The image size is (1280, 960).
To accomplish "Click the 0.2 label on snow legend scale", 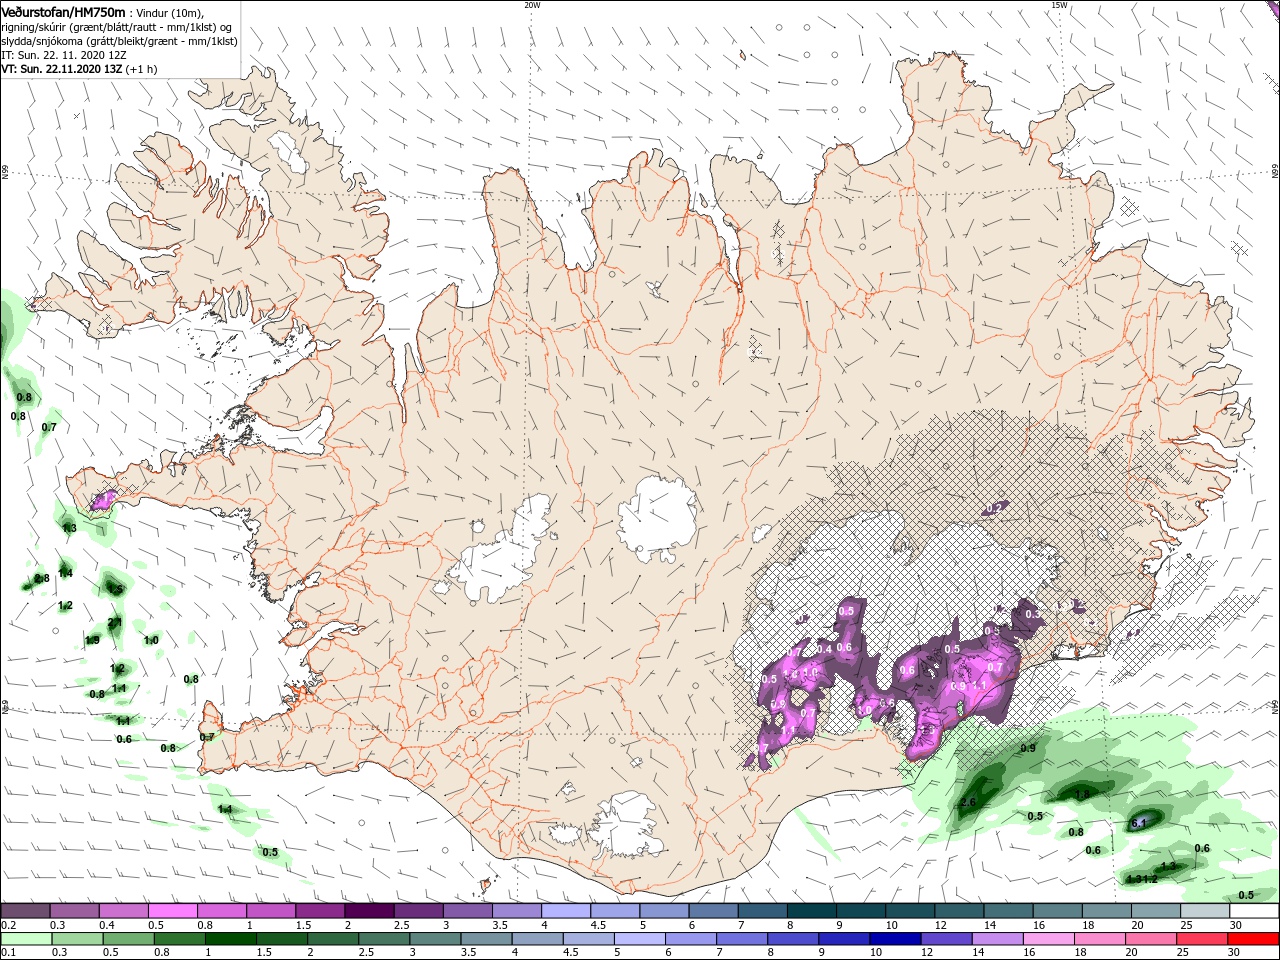I will click(8, 925).
